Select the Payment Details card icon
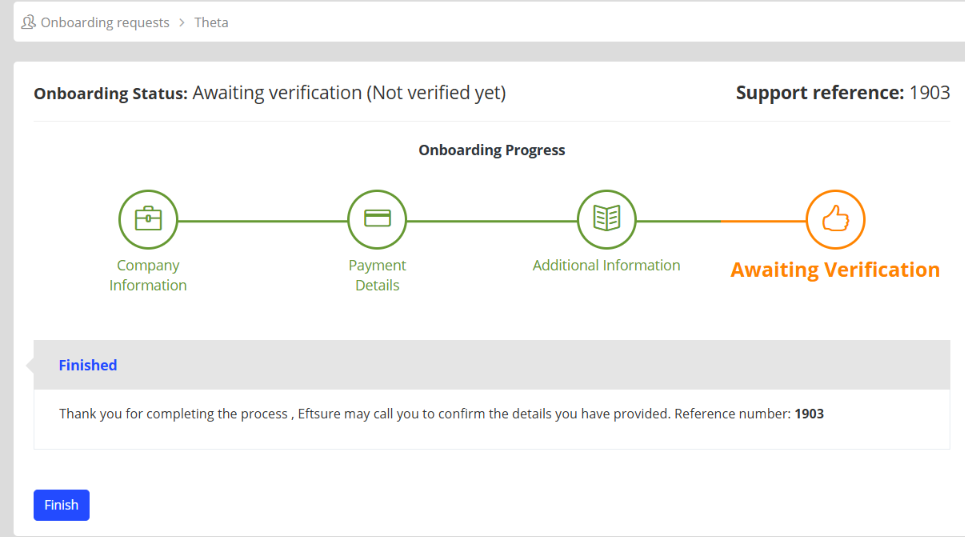965x537 pixels. click(377, 219)
